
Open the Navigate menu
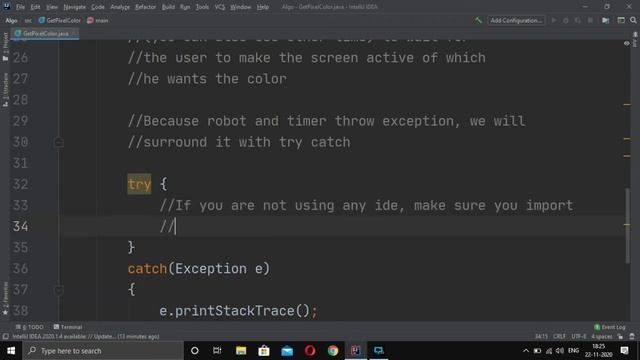pyautogui.click(x=75, y=7)
